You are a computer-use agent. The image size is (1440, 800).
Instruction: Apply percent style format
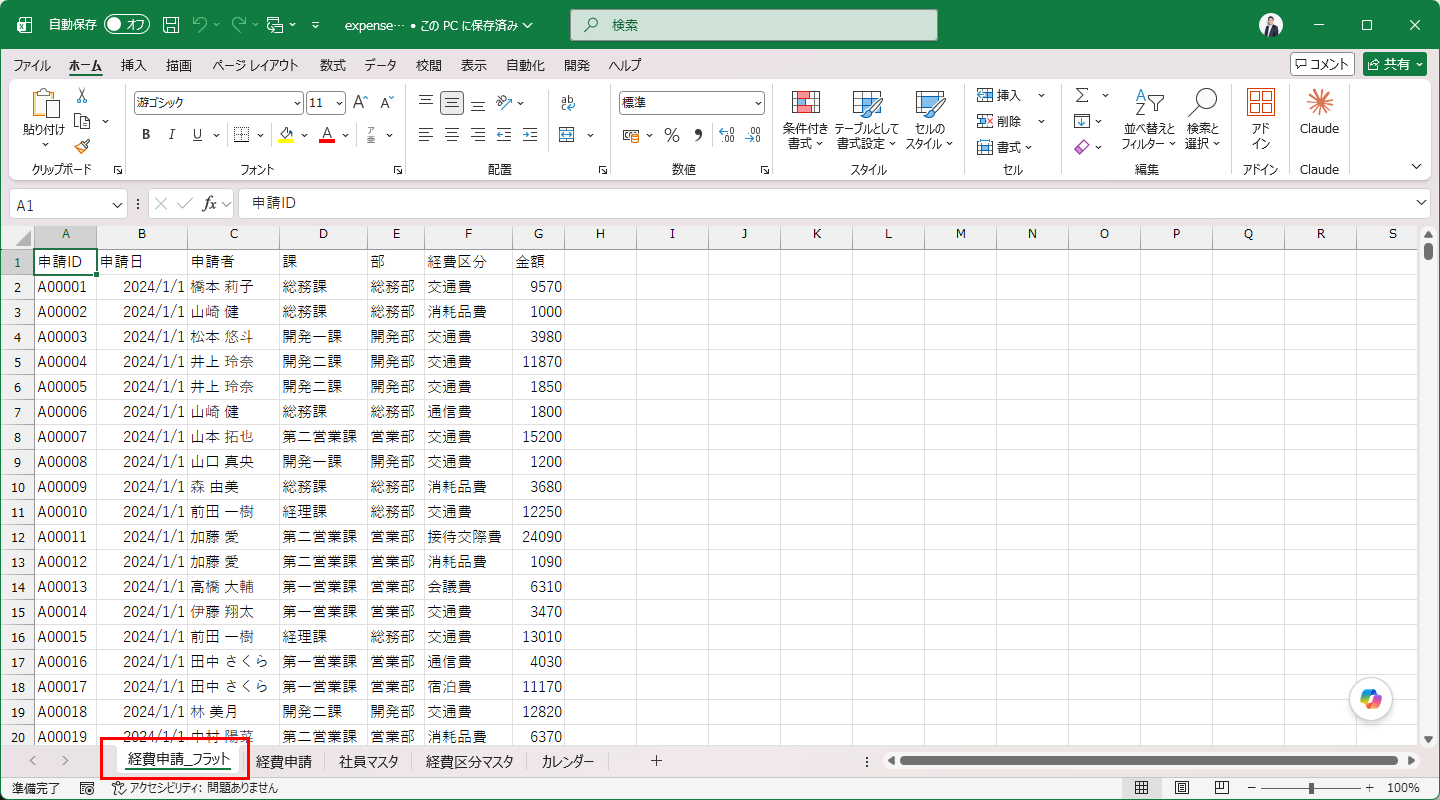click(x=672, y=134)
